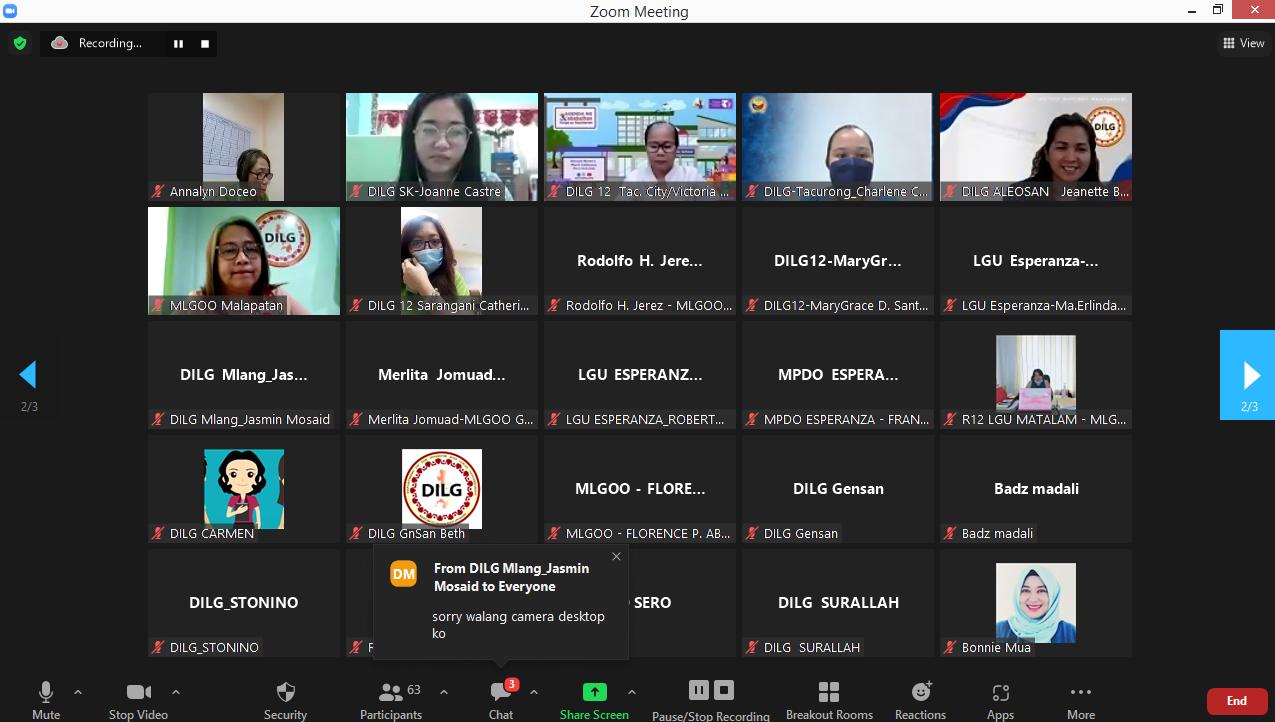The height and width of the screenshot is (722, 1275).
Task: Select DILG GnSan Beth logo tile
Action: [x=442, y=489]
